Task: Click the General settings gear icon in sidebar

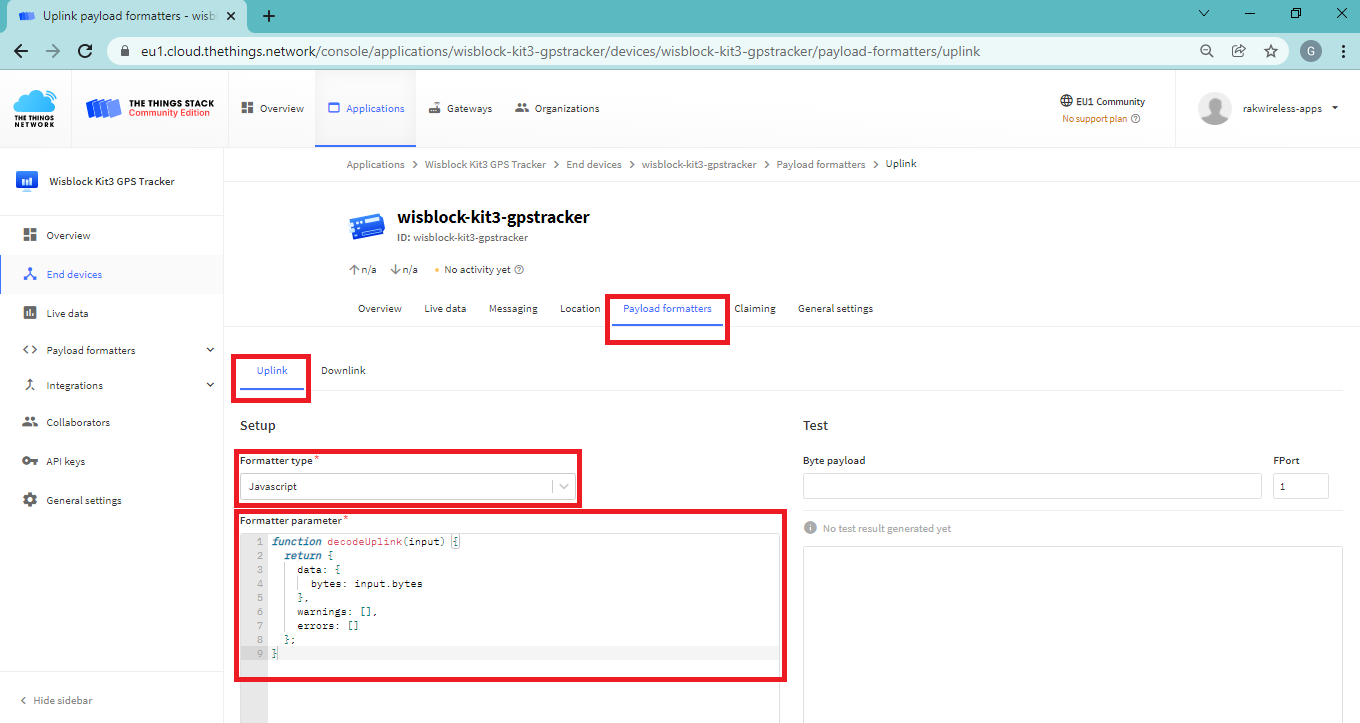Action: (29, 500)
